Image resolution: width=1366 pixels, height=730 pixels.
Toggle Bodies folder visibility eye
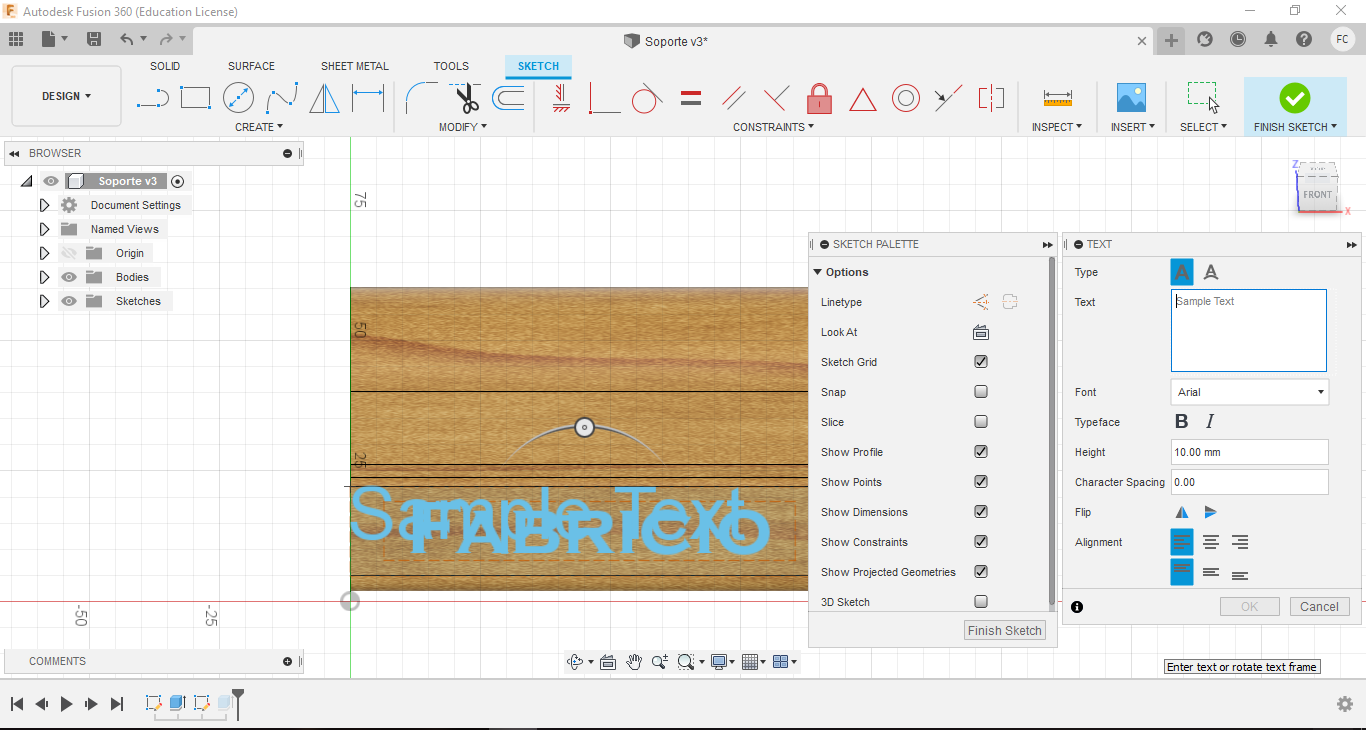point(69,277)
